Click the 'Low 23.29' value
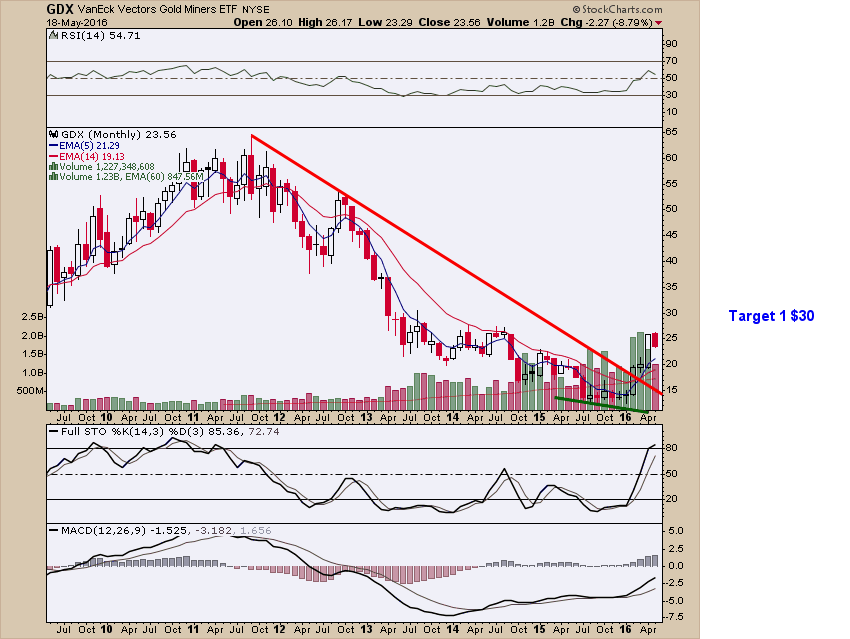Viewport: 850px width, 639px height. (385, 22)
